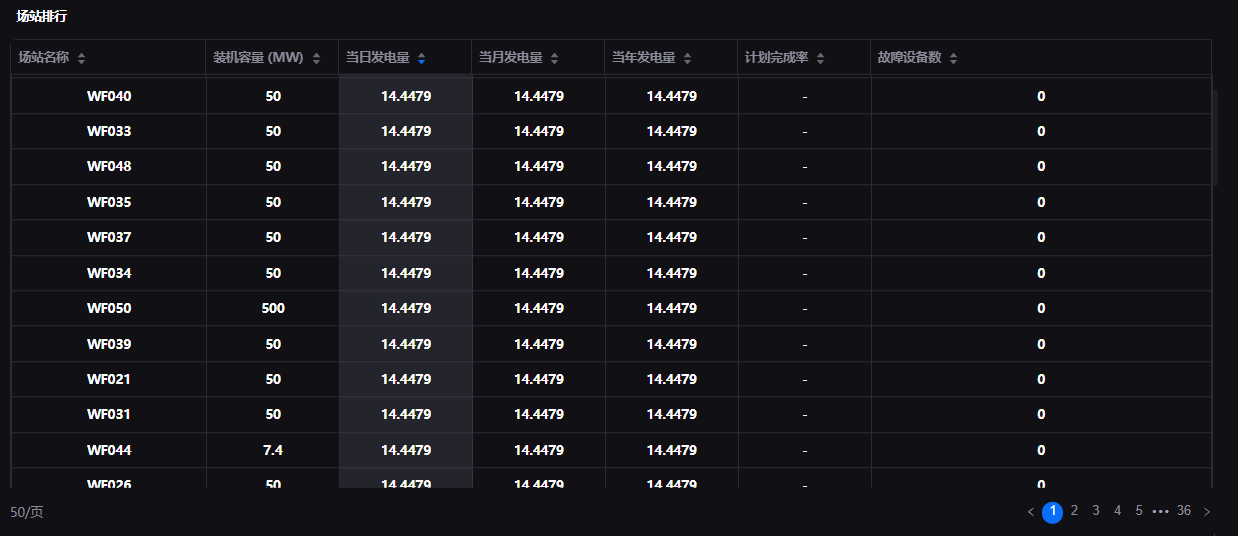
Task: Switch to page 5
Action: 1139,511
